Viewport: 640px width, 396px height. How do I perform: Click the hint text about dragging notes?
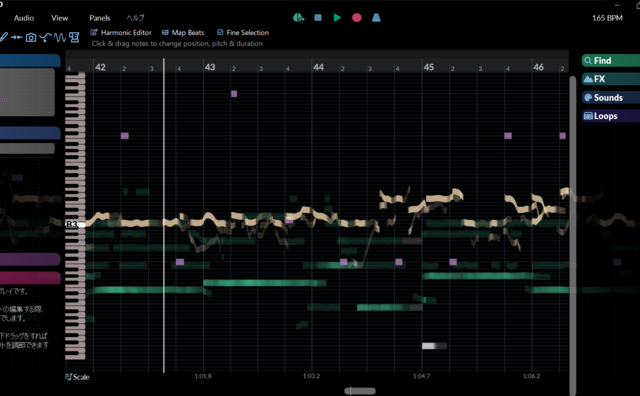coord(177,44)
